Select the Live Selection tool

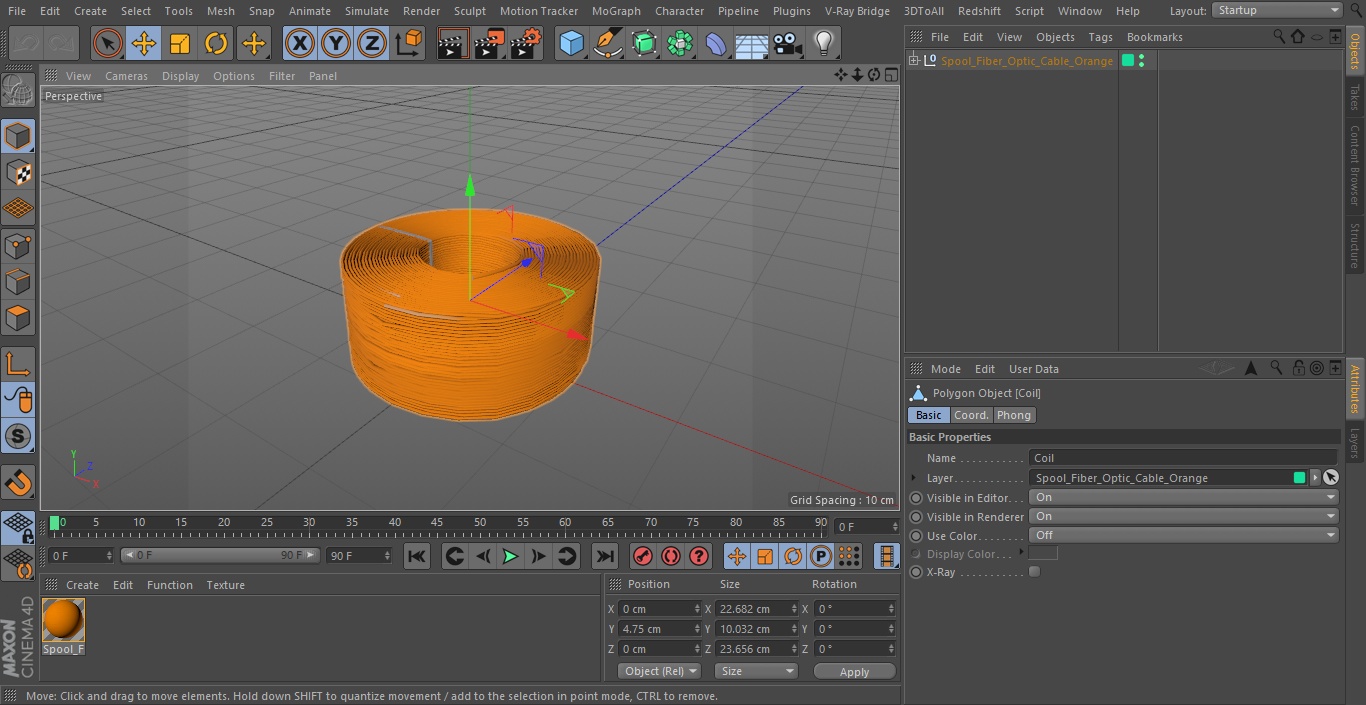(108, 44)
